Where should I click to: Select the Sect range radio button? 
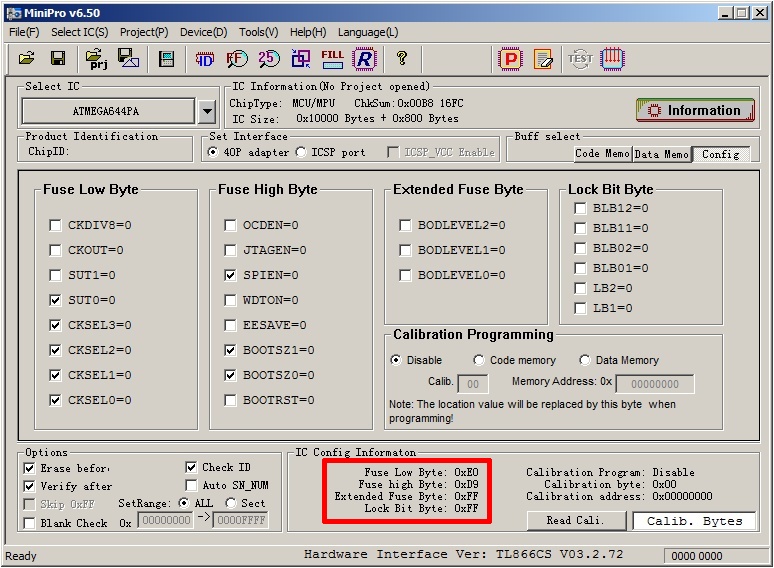coord(231,503)
